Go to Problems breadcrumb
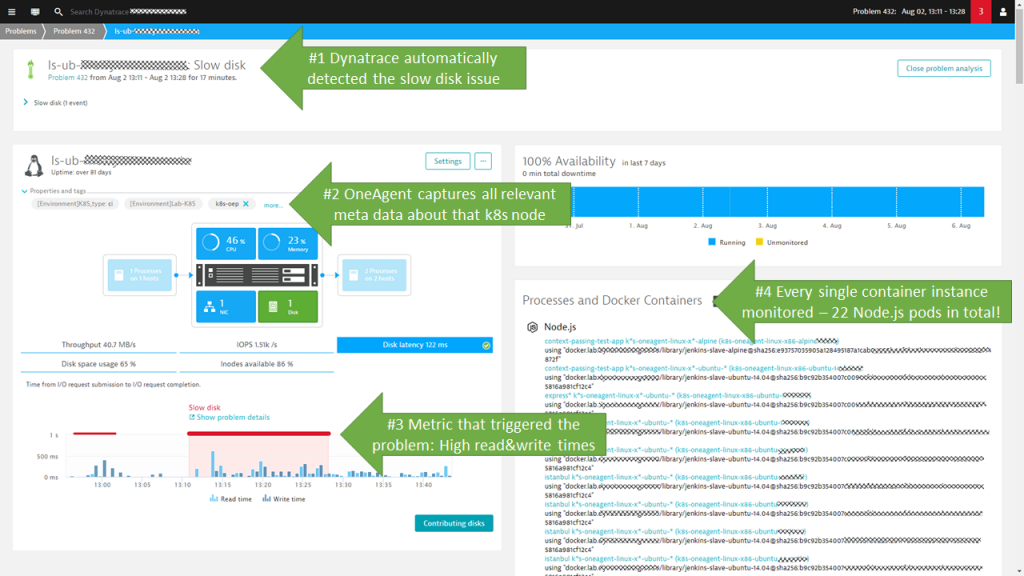The image size is (1024, 576). pos(21,31)
